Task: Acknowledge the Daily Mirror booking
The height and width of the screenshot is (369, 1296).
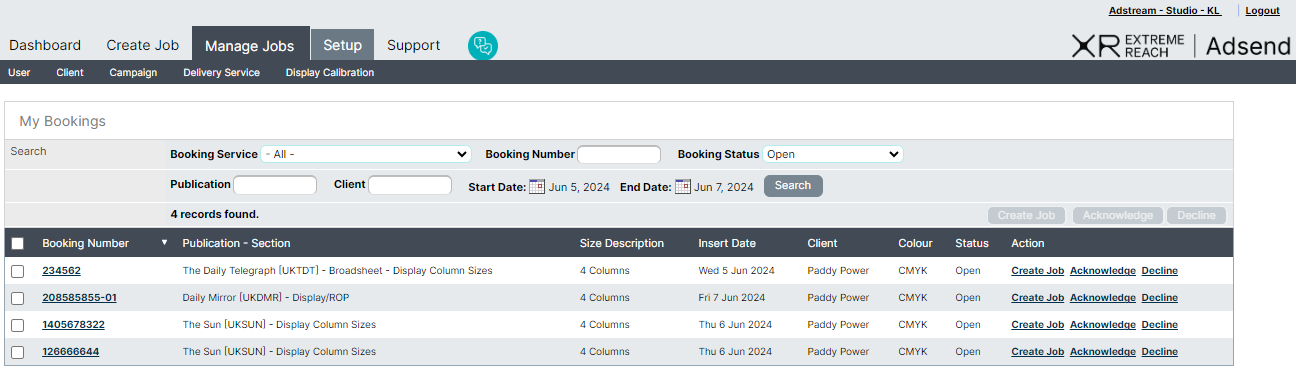Action: (x=1103, y=298)
